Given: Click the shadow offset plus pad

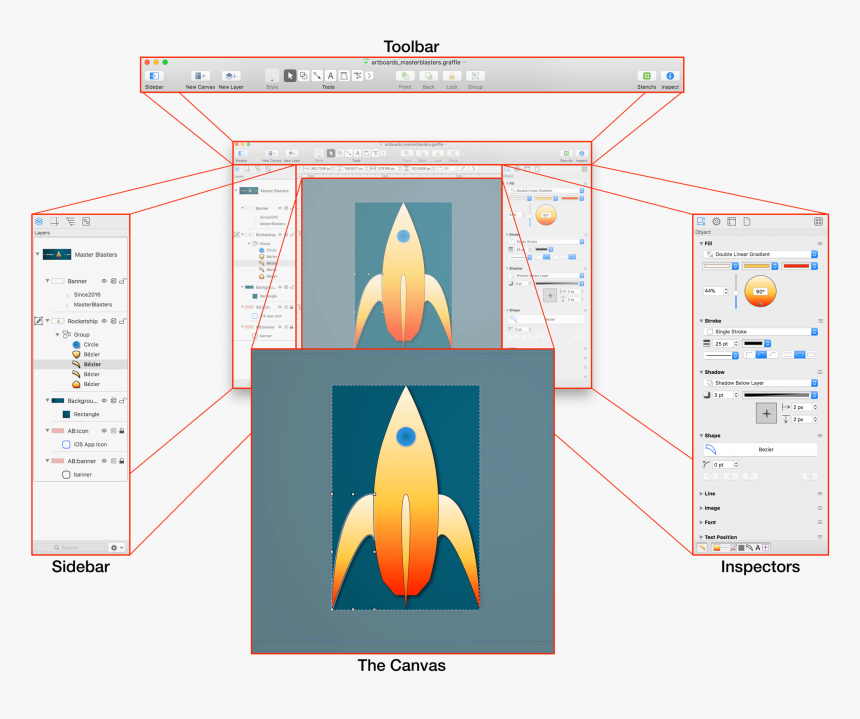Looking at the screenshot, I should (766, 413).
